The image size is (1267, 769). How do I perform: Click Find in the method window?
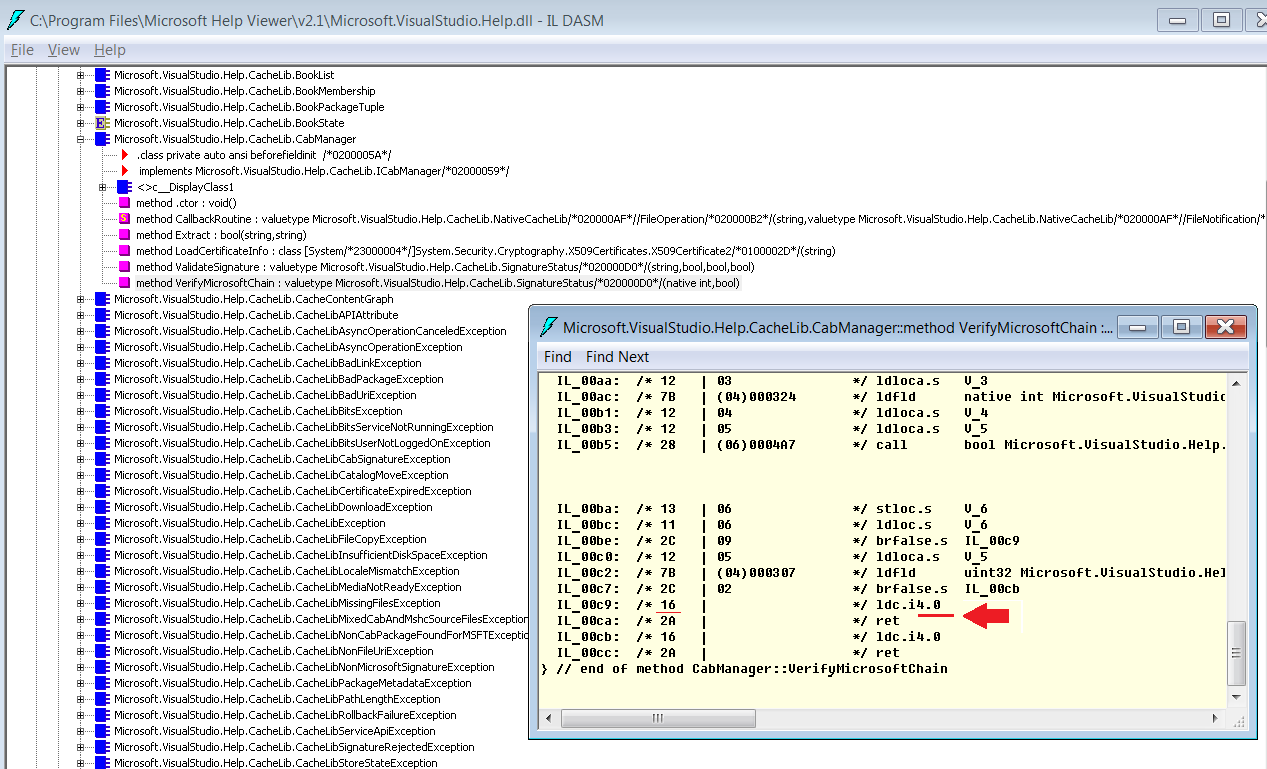(558, 357)
